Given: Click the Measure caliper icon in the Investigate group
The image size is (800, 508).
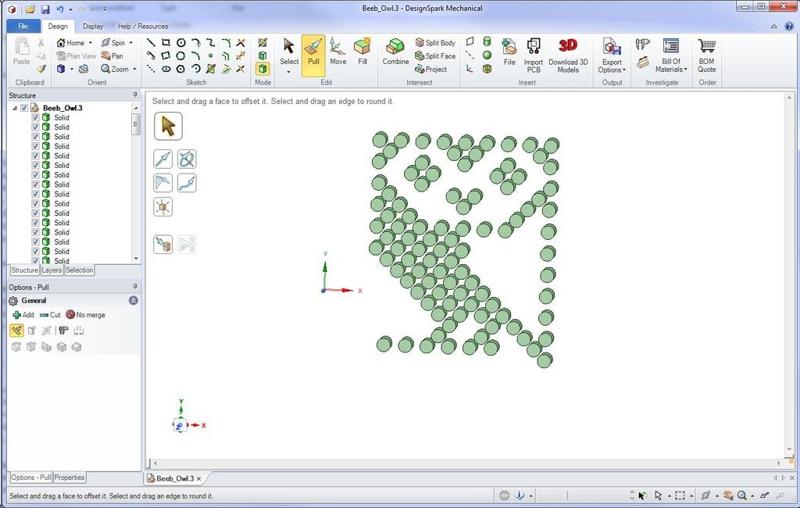Looking at the screenshot, I should (x=642, y=45).
